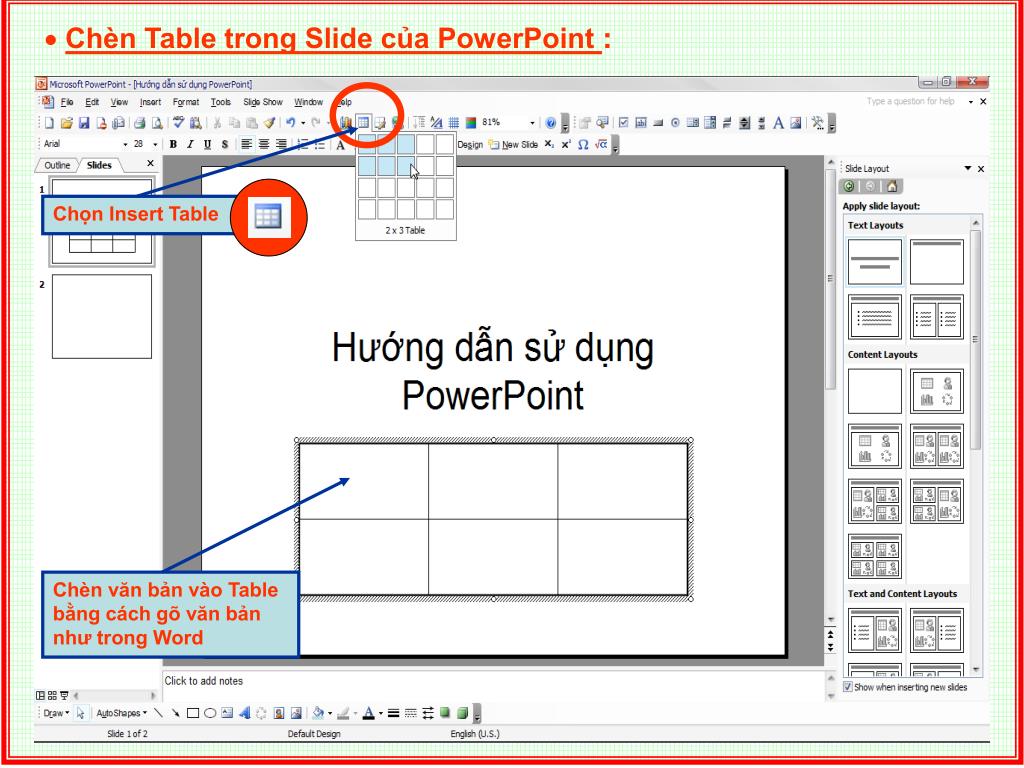
Task: Uncheck 'Show when inserting new slides'
Action: (x=847, y=687)
